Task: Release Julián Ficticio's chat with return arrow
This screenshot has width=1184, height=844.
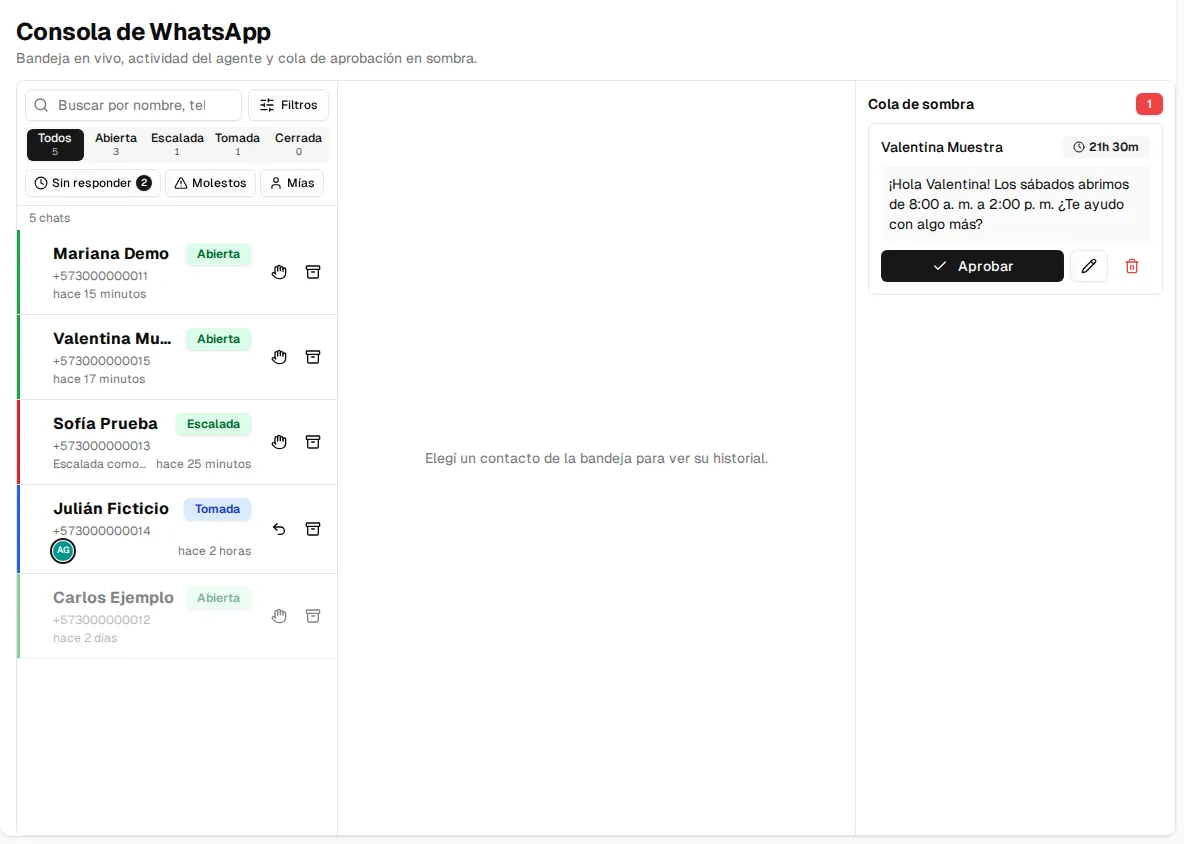Action: coord(279,529)
